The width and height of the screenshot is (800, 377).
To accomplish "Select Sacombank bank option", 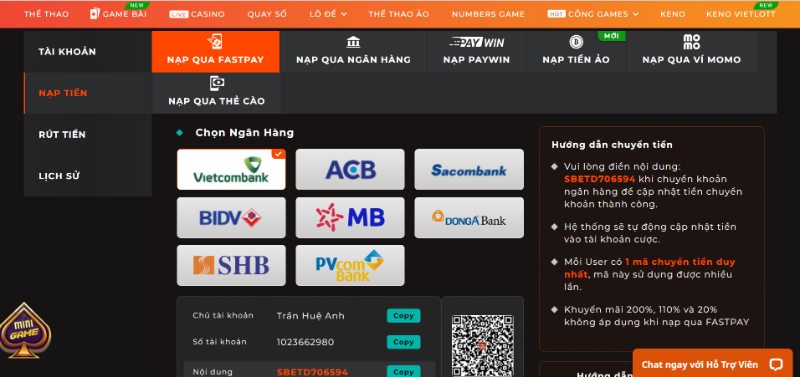I will click(469, 169).
